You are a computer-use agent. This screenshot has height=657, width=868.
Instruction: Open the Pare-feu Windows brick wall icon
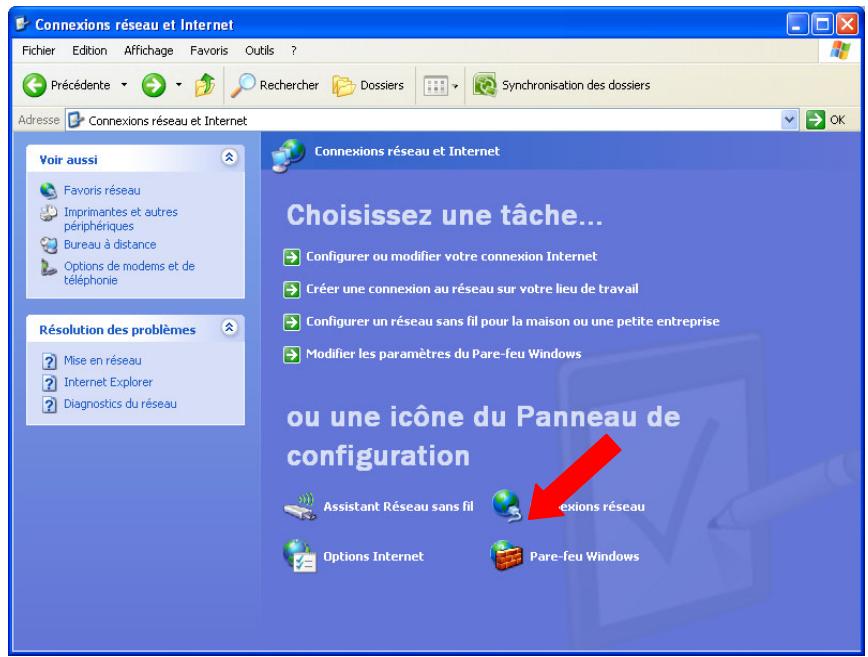click(507, 556)
